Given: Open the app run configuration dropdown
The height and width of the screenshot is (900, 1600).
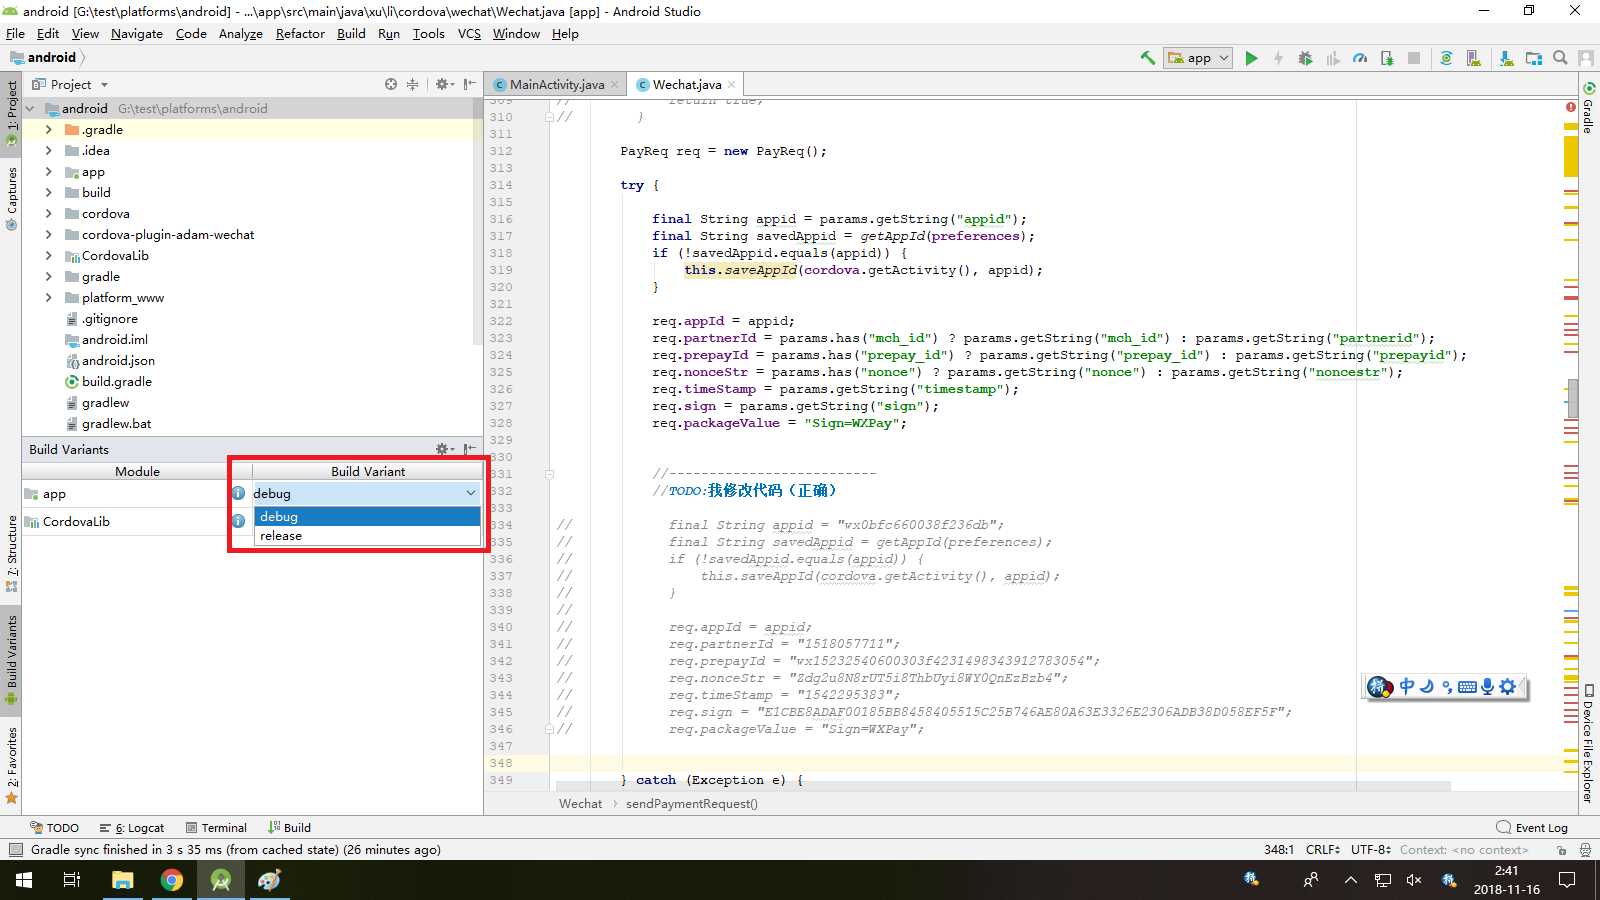Looking at the screenshot, I should (x=1199, y=58).
